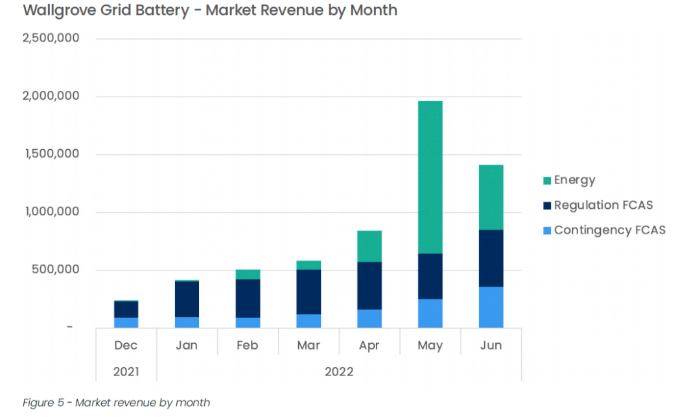Click the Dec month axis label
The image size is (700, 417).
pos(126,345)
